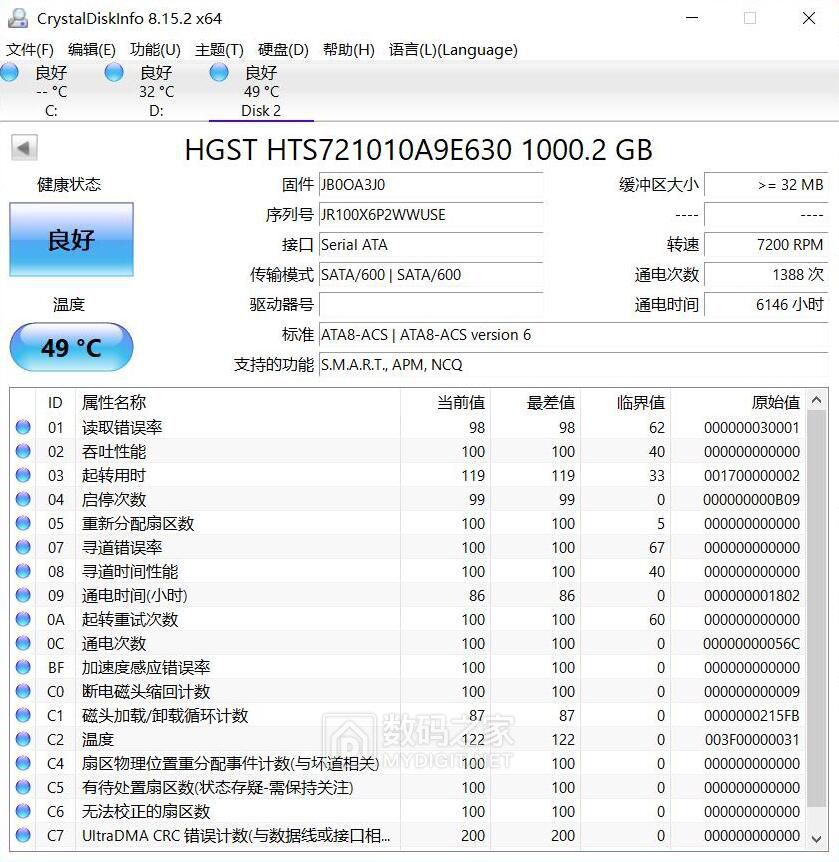Click the 缓冲区大小 >= 32 MB value
839x862 pixels.
(766, 185)
